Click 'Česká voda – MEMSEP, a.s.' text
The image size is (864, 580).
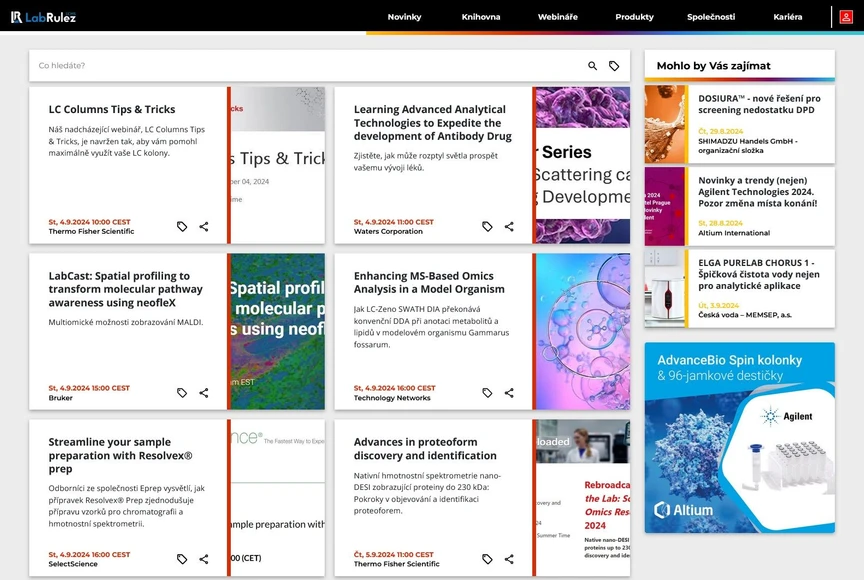coord(745,315)
